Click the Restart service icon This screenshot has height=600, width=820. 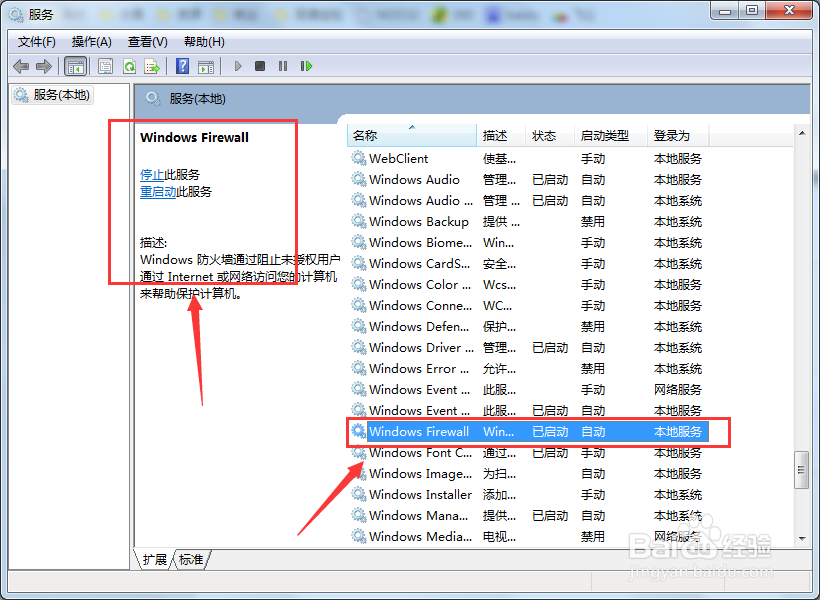[306, 66]
